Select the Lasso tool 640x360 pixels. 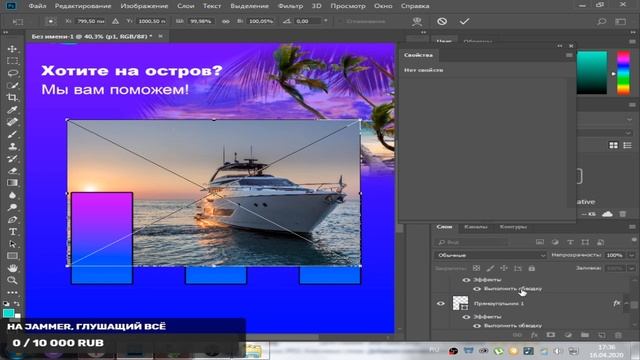(12, 73)
